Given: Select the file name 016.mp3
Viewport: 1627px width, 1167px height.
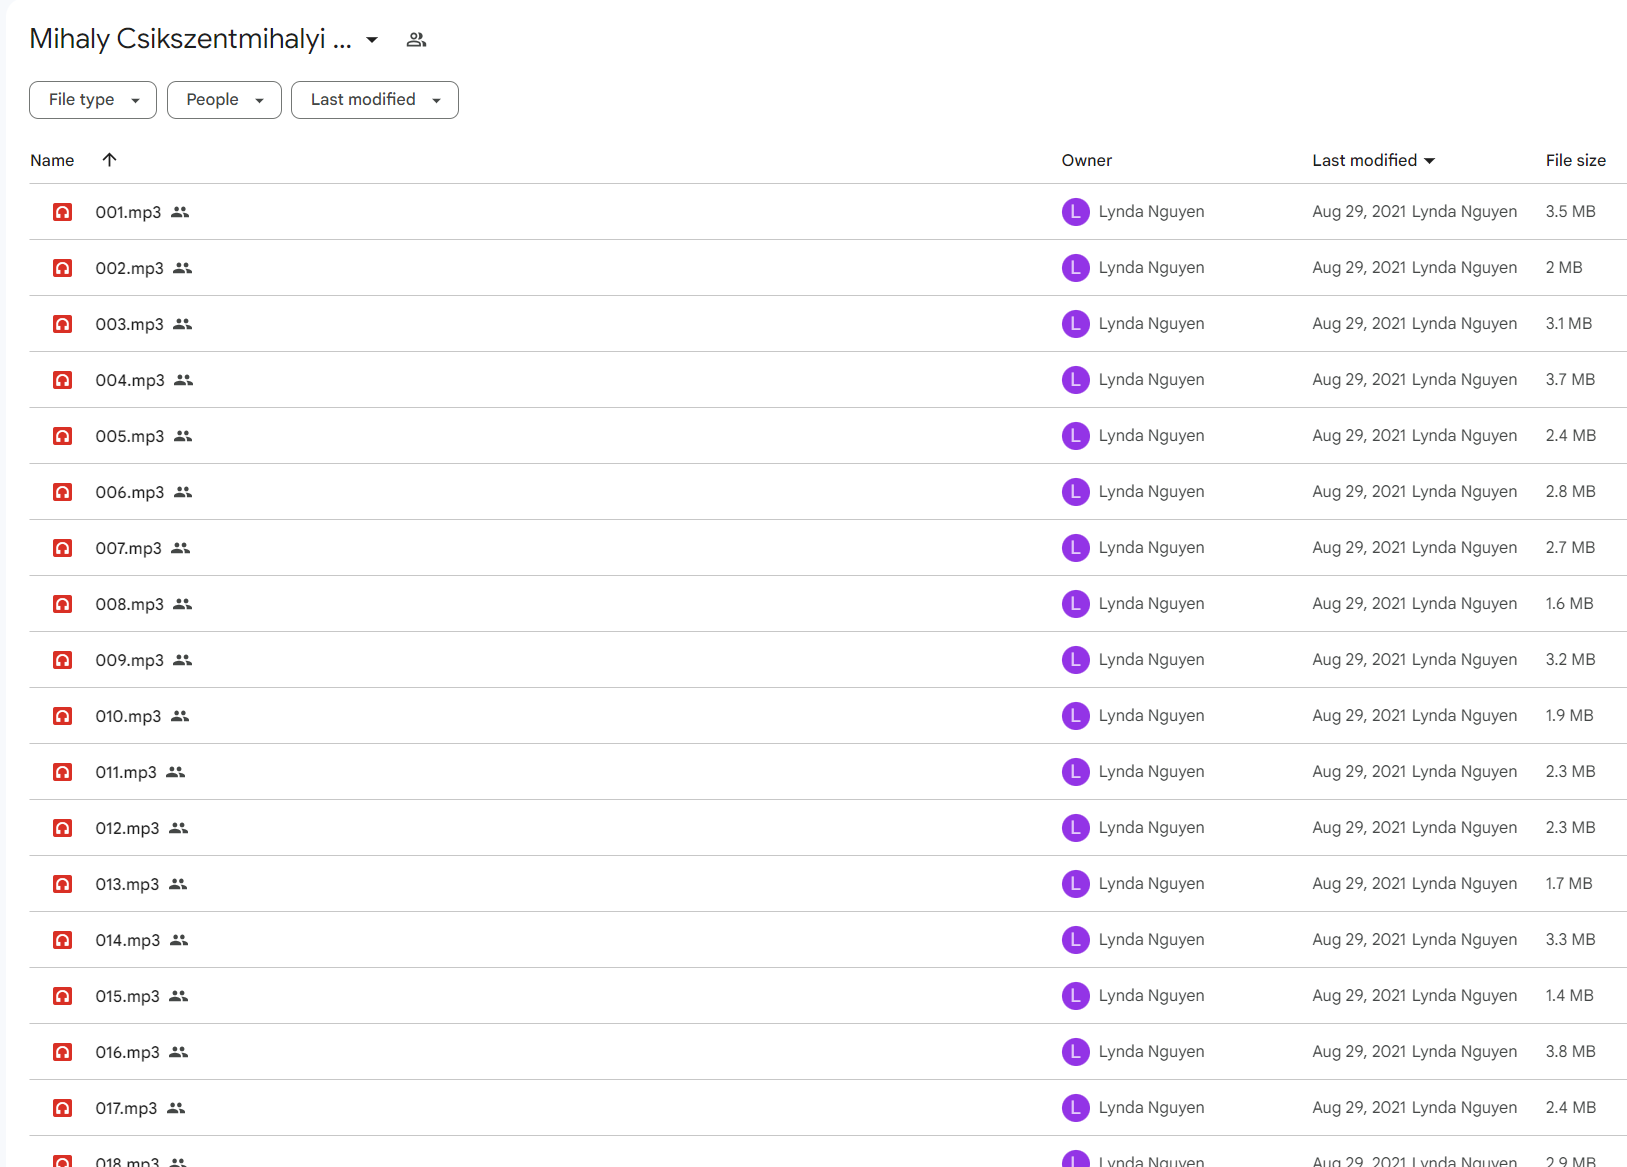Looking at the screenshot, I should coord(128,1052).
